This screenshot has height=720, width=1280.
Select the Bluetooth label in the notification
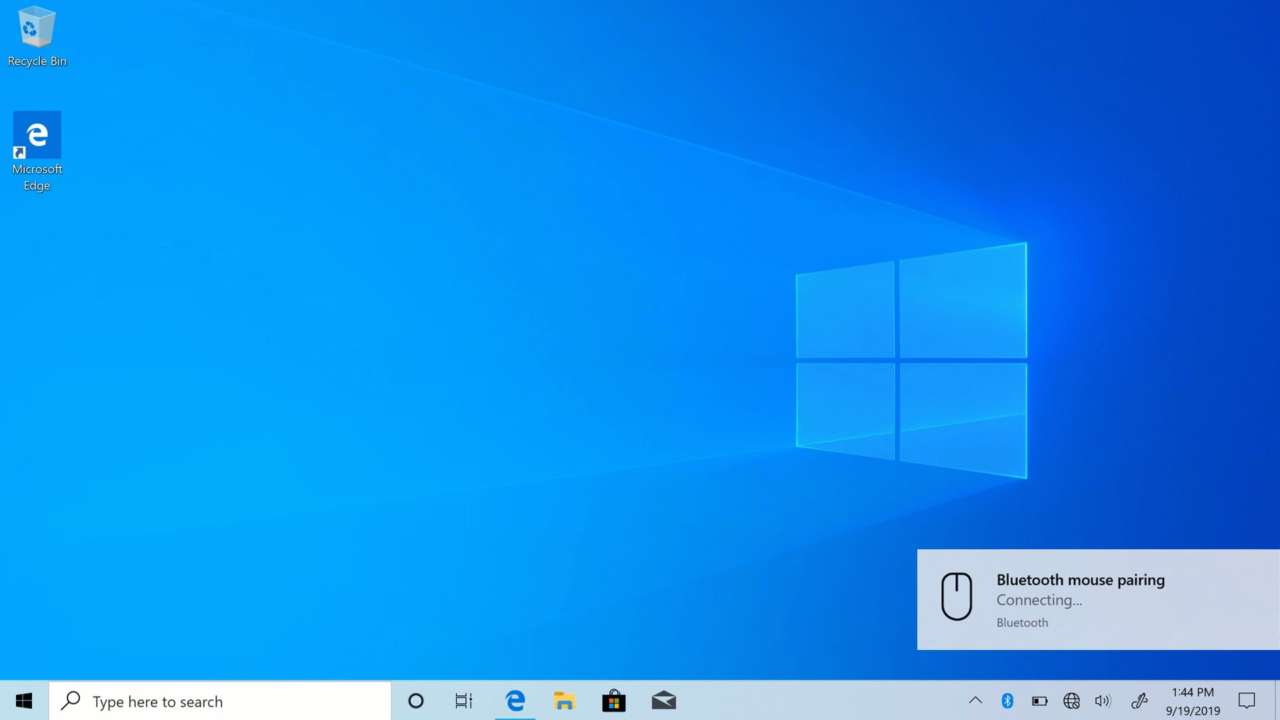click(1022, 622)
